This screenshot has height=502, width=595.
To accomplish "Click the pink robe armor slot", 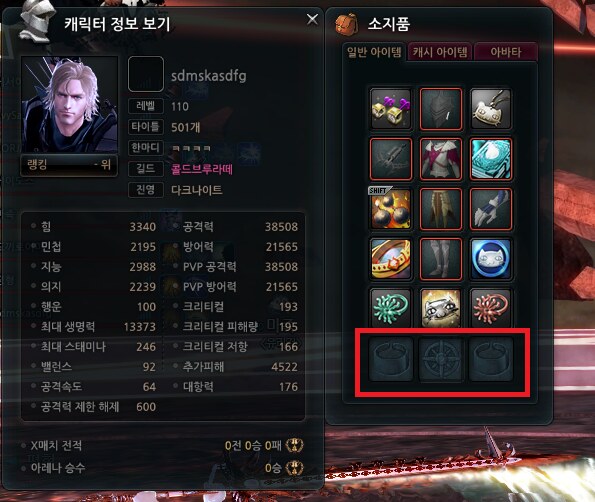I will click(x=441, y=159).
